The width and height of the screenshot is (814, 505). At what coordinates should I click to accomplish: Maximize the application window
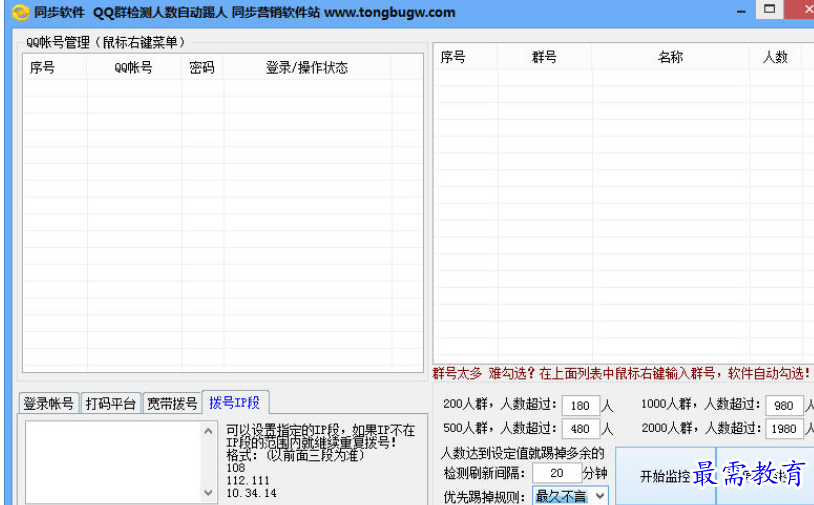click(x=769, y=9)
